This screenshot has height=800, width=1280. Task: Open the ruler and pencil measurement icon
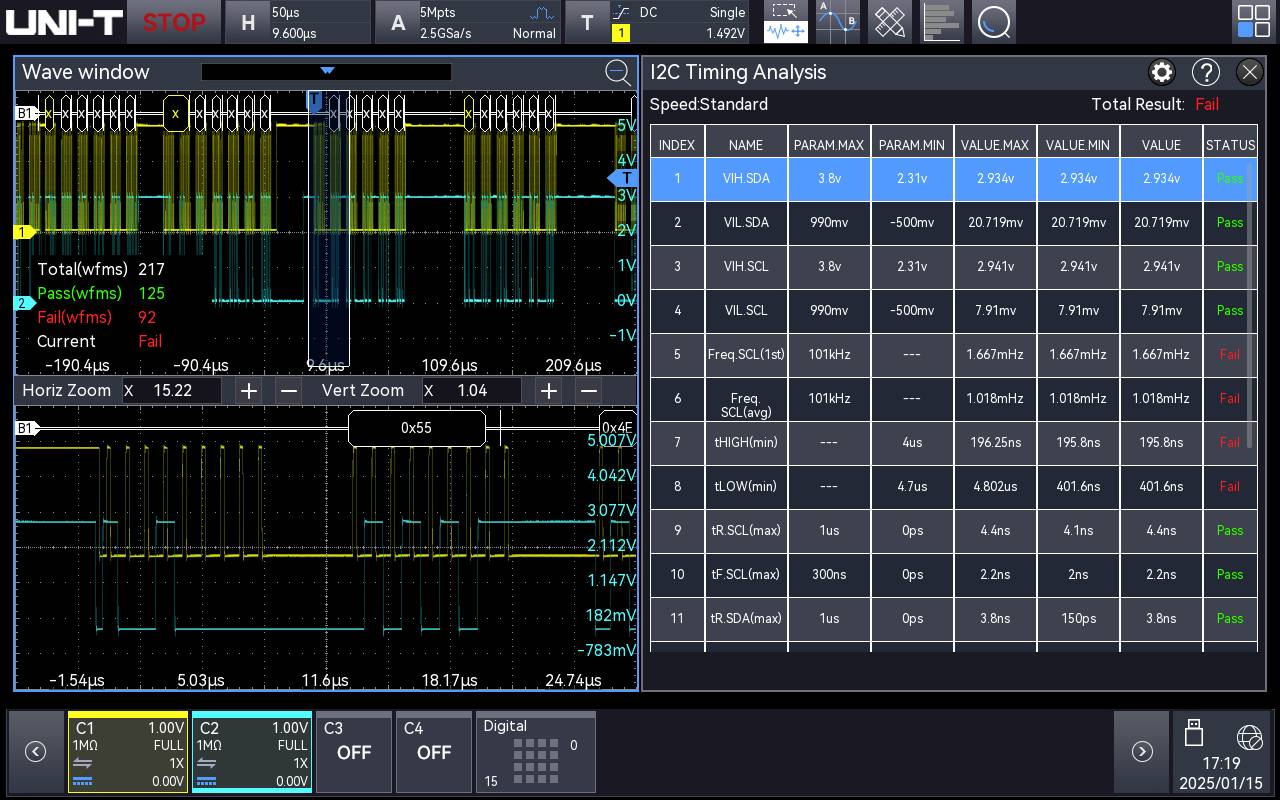pyautogui.click(x=889, y=22)
